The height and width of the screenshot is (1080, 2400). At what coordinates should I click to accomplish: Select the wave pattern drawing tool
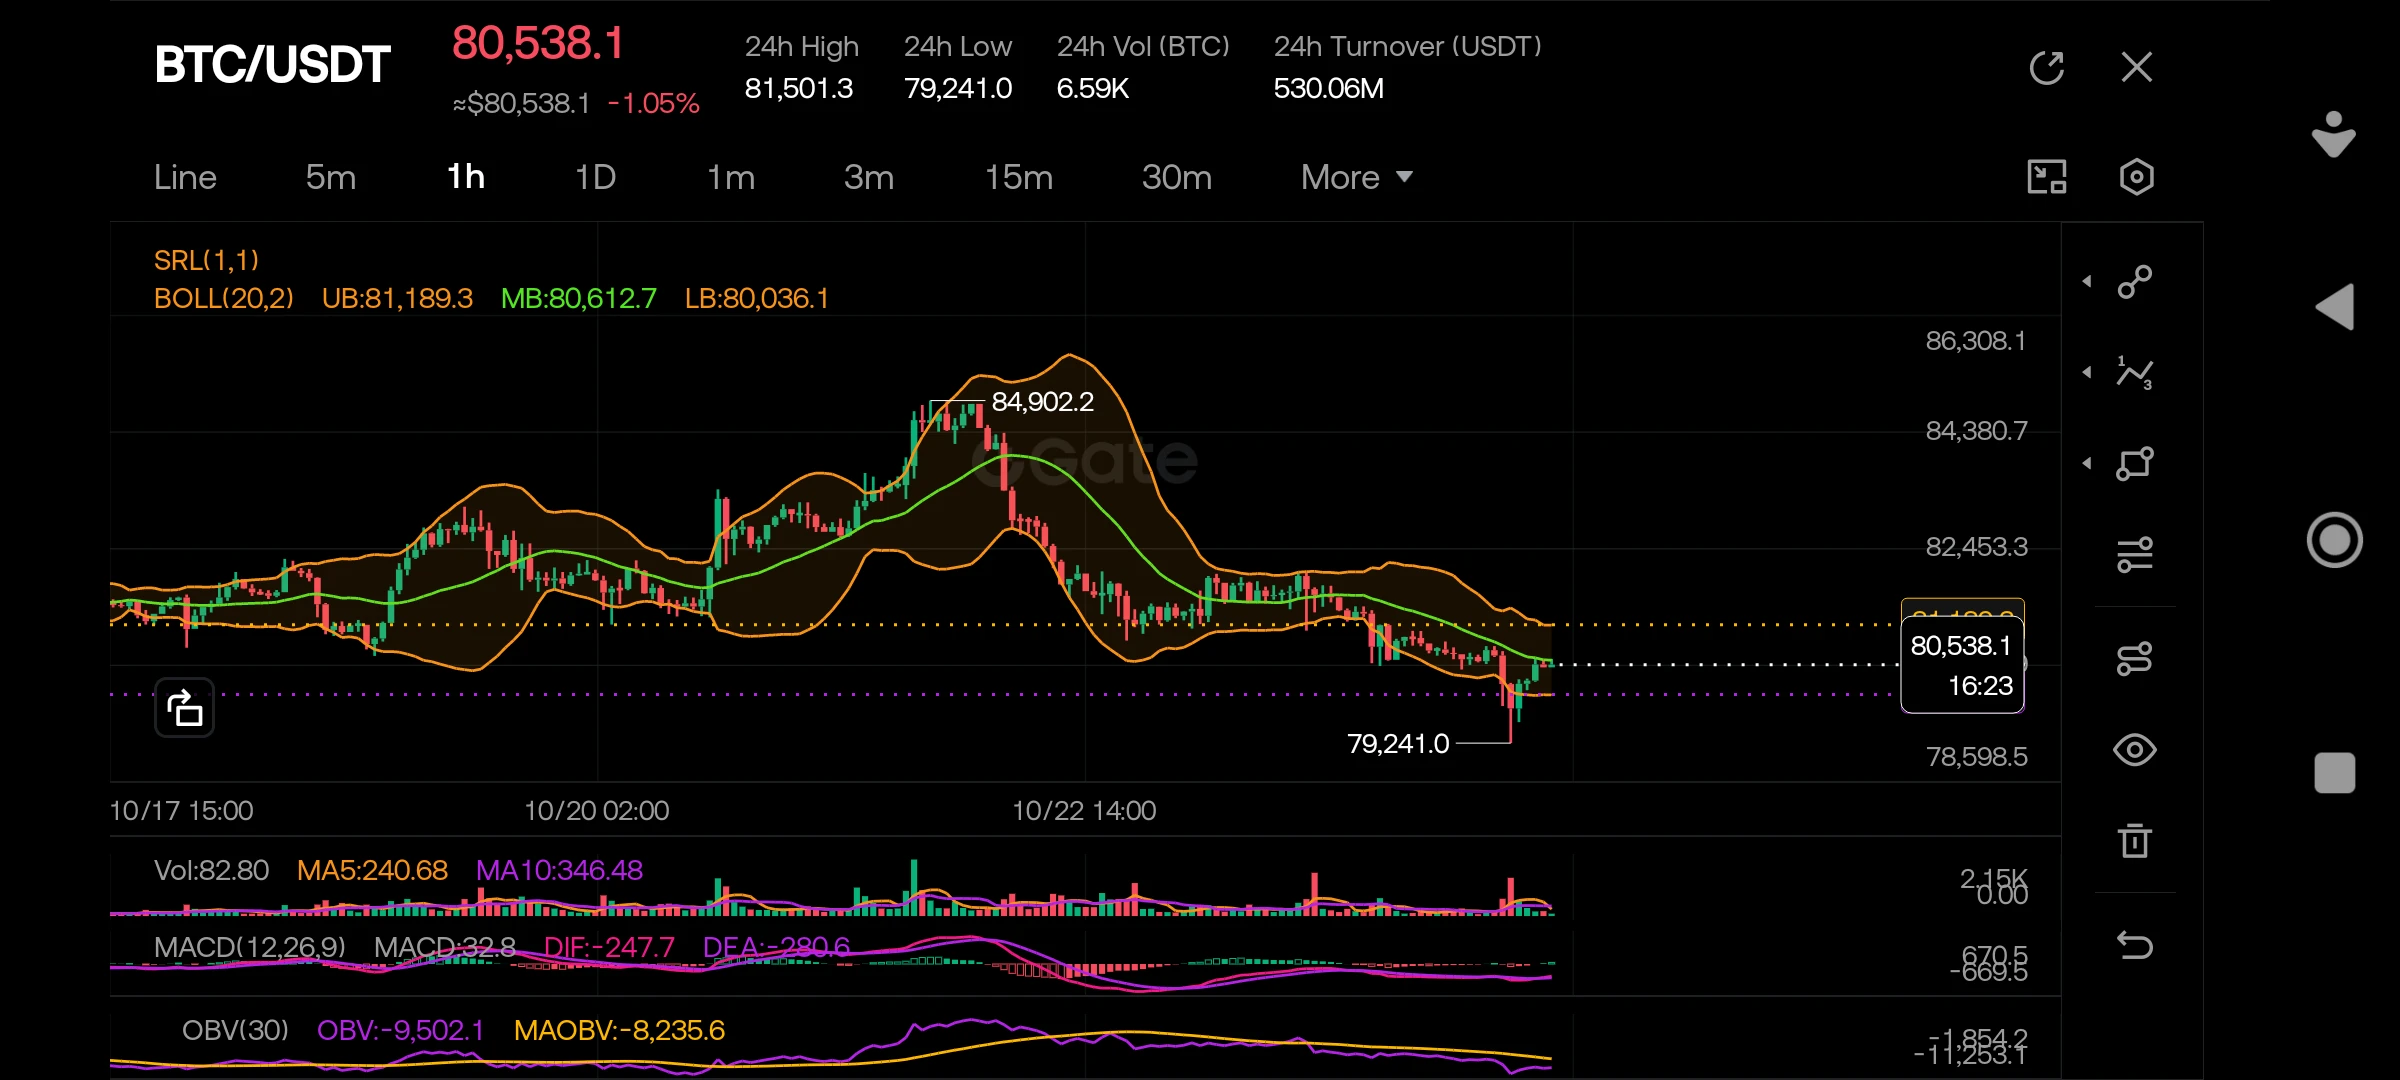(x=2135, y=373)
